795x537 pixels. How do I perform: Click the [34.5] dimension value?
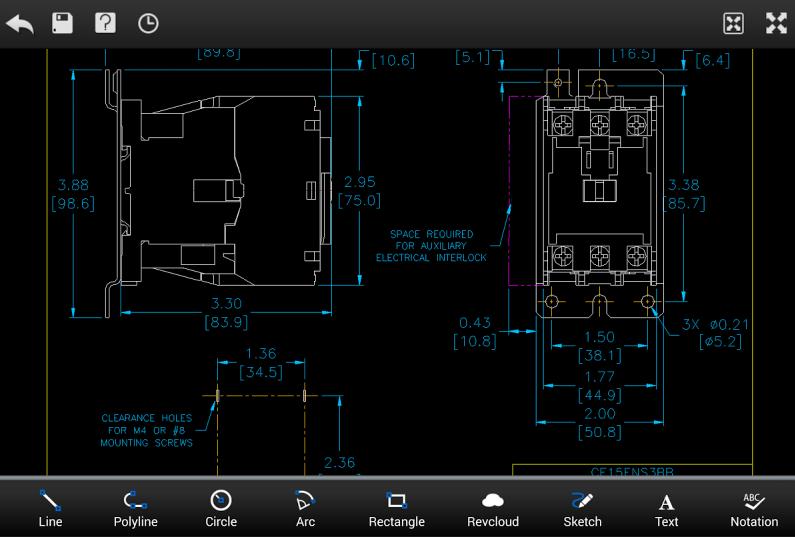[x=261, y=372]
